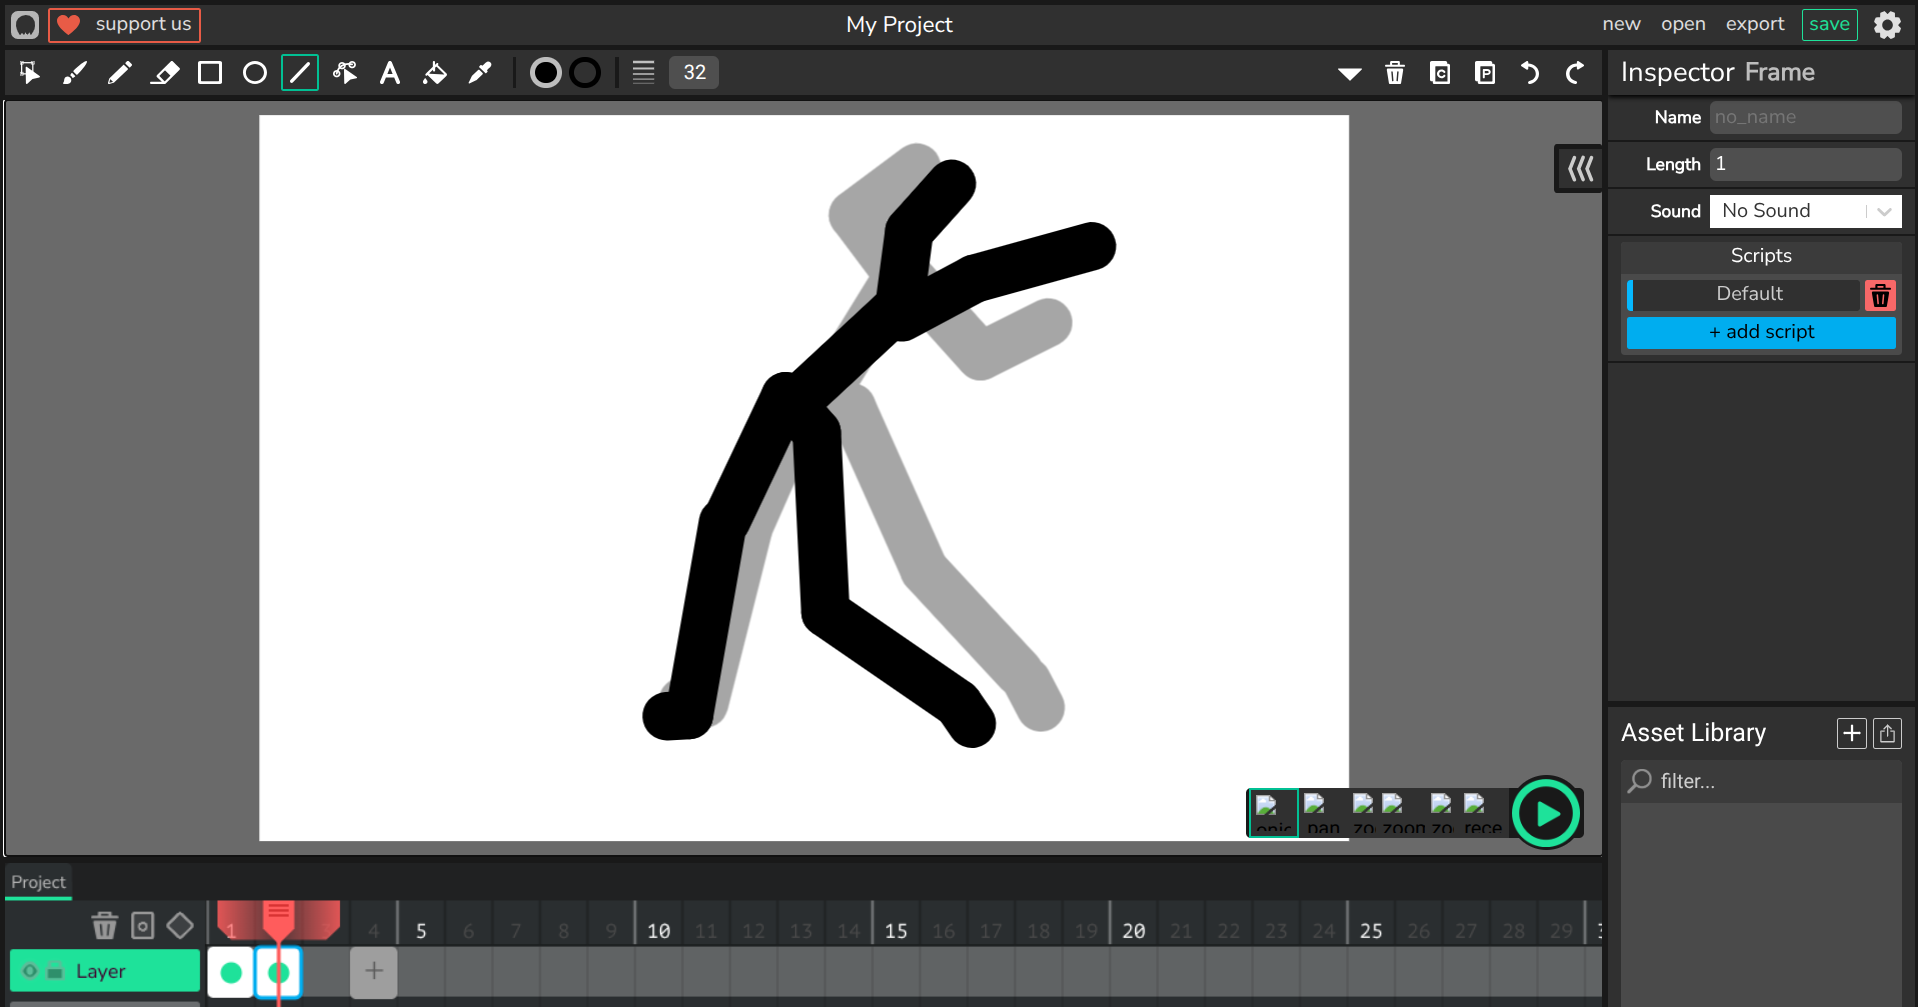
Task: Toggle the onion skin canvas option
Action: tap(1272, 813)
